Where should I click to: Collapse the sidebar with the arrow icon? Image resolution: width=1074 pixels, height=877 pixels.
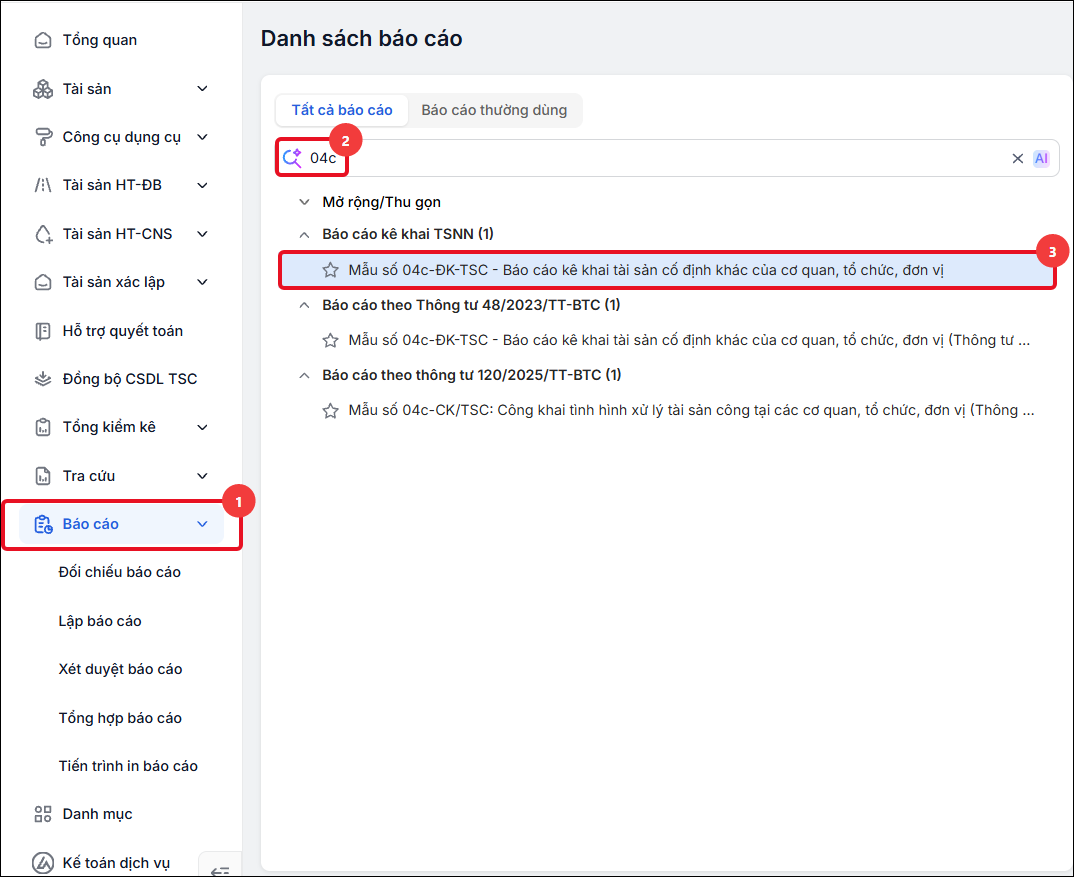click(x=220, y=870)
